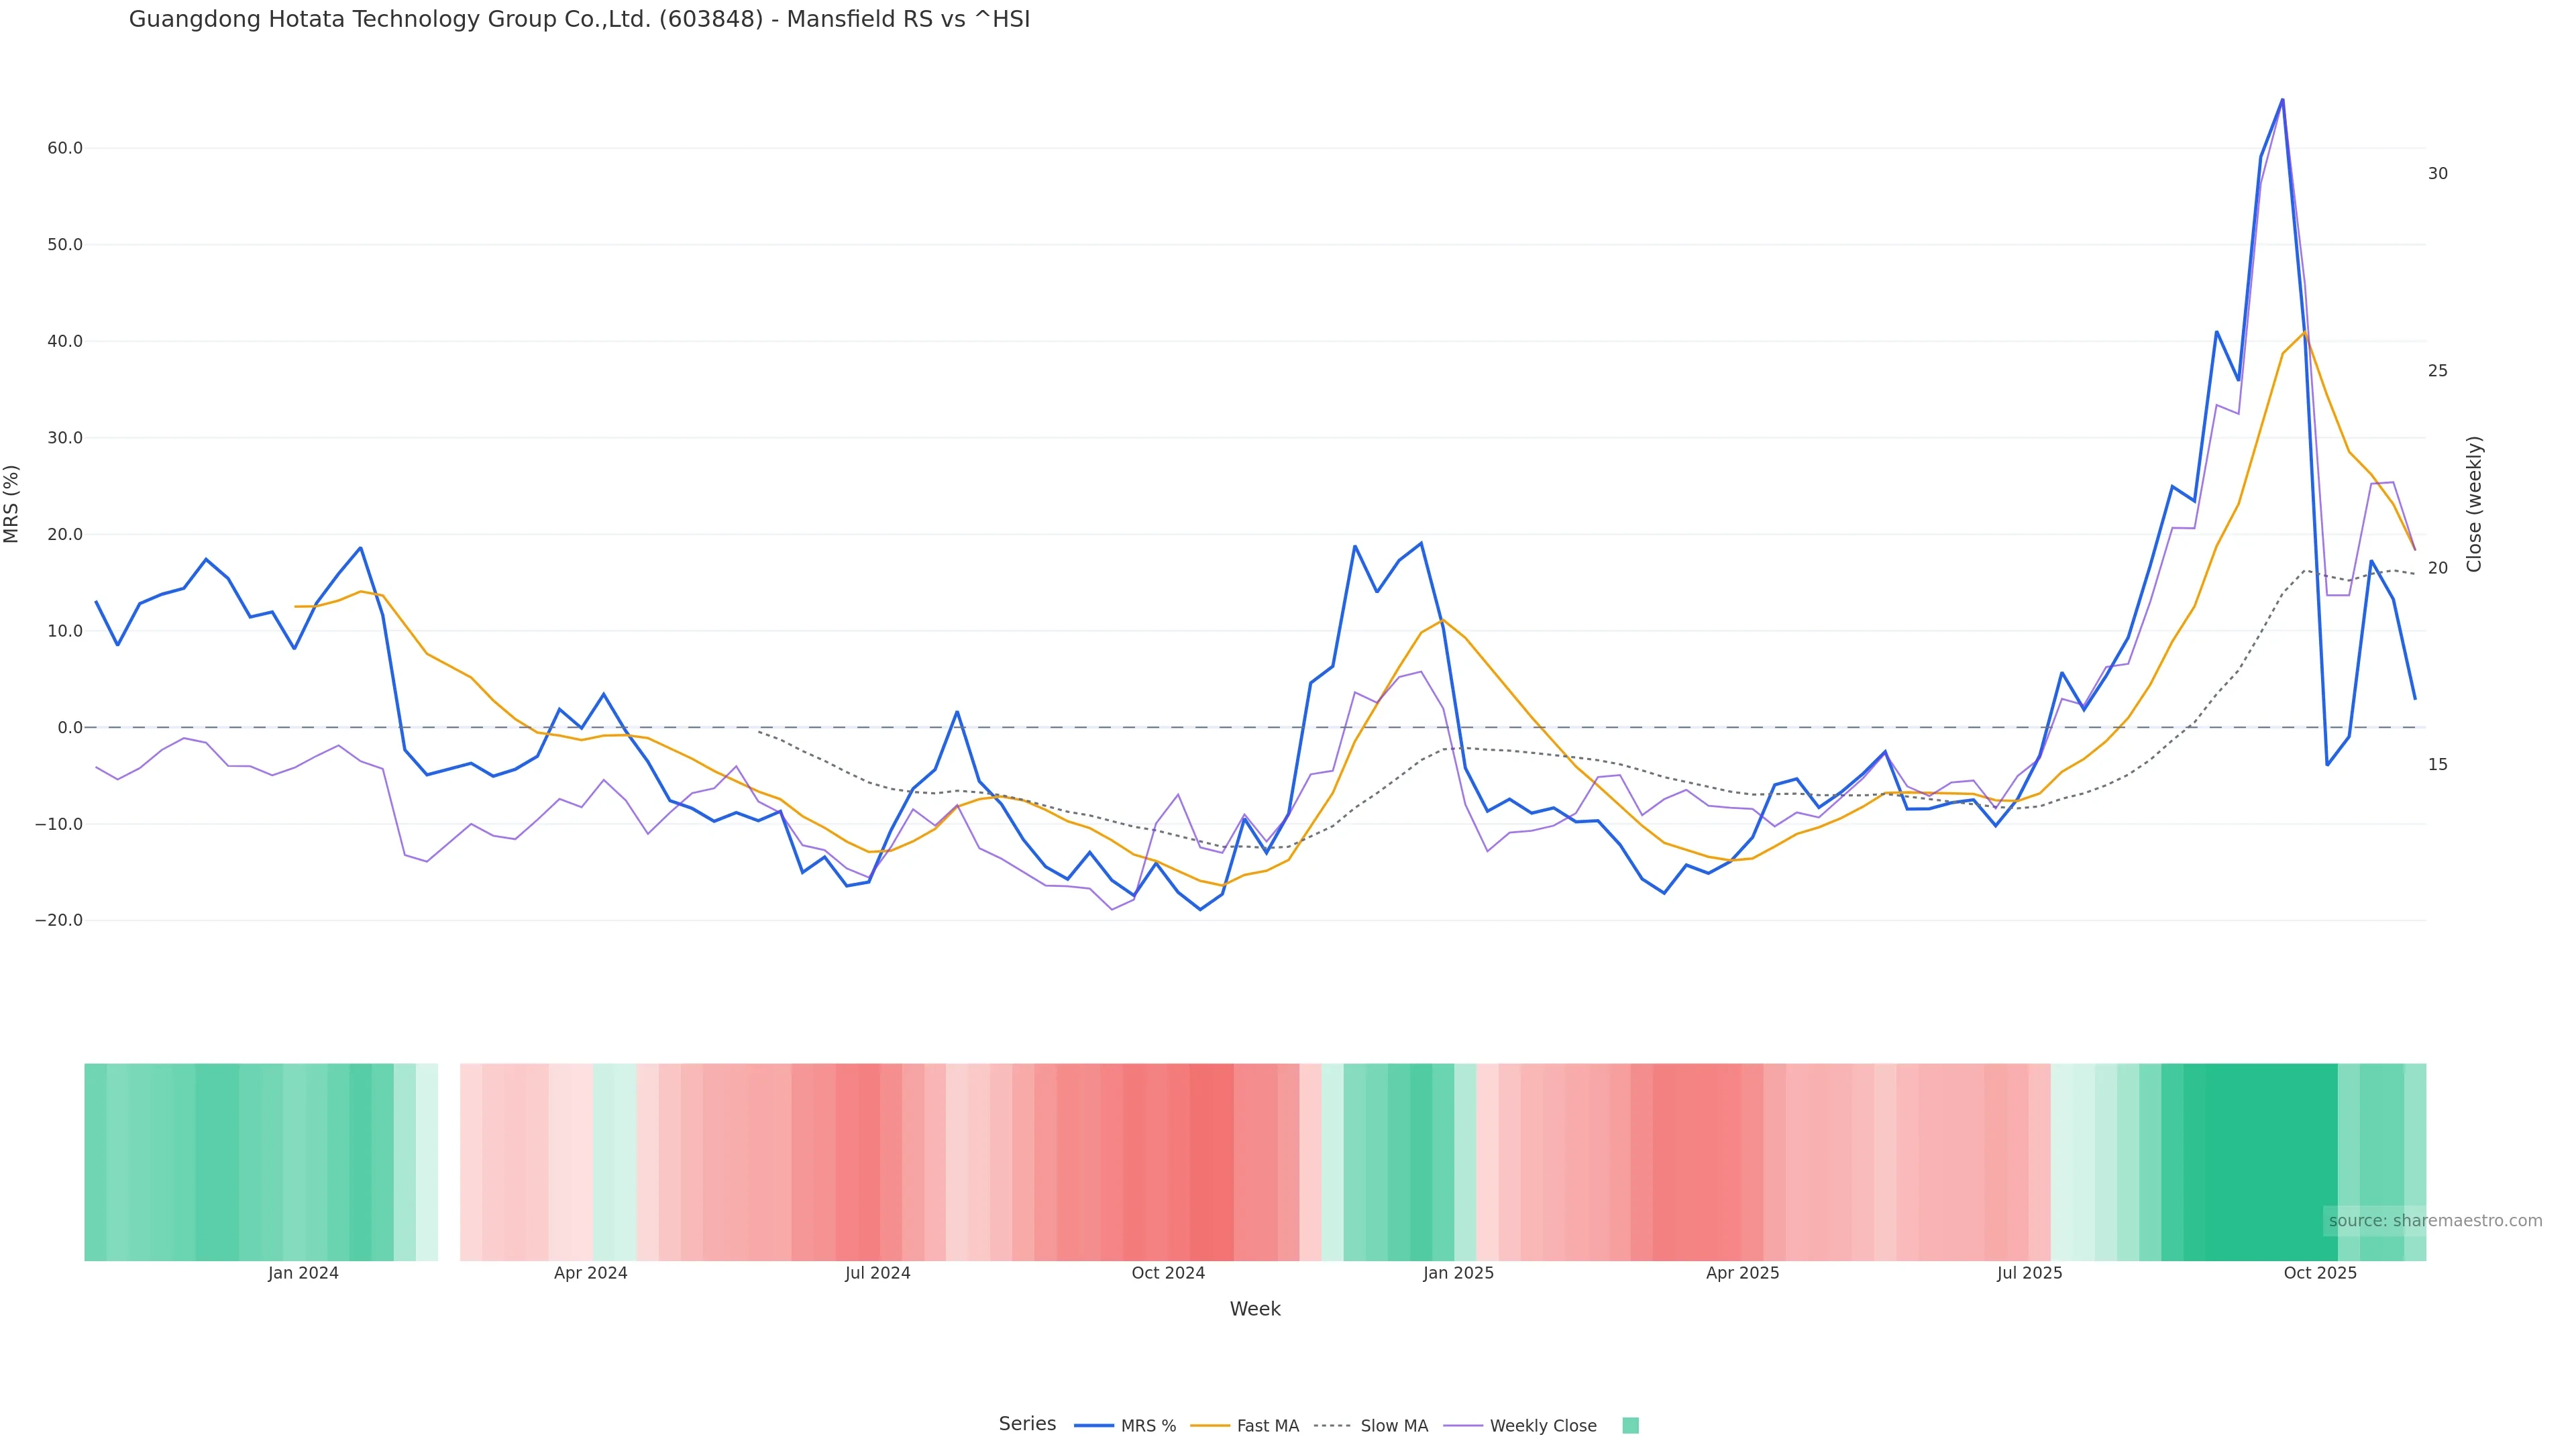Click the Oct 2024 x-axis tick label
Viewport: 2576px width, 1449px height.
[1168, 1273]
